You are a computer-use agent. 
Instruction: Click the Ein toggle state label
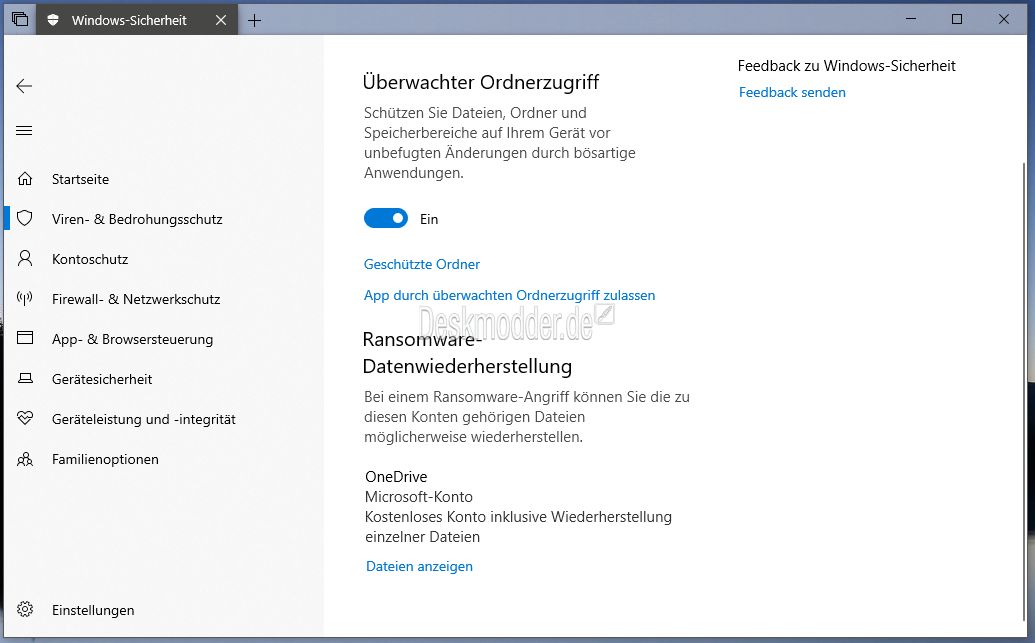point(429,219)
